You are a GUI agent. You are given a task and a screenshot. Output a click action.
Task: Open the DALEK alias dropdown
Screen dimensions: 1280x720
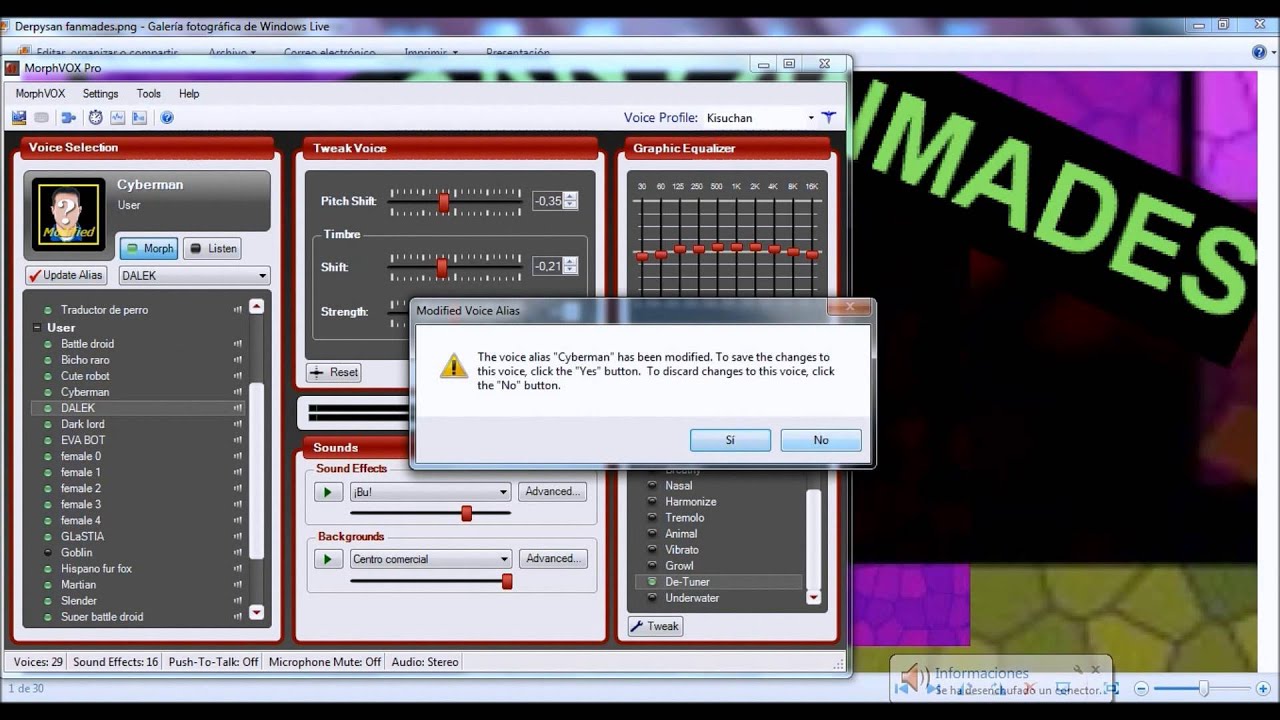[263, 276]
